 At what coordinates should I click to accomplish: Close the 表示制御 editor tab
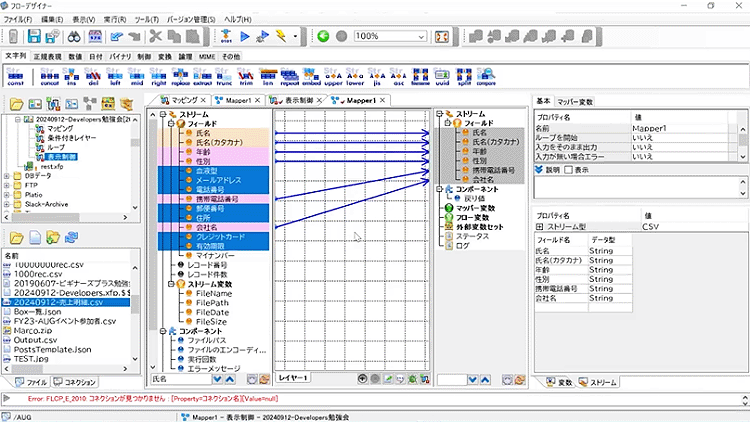coord(320,100)
